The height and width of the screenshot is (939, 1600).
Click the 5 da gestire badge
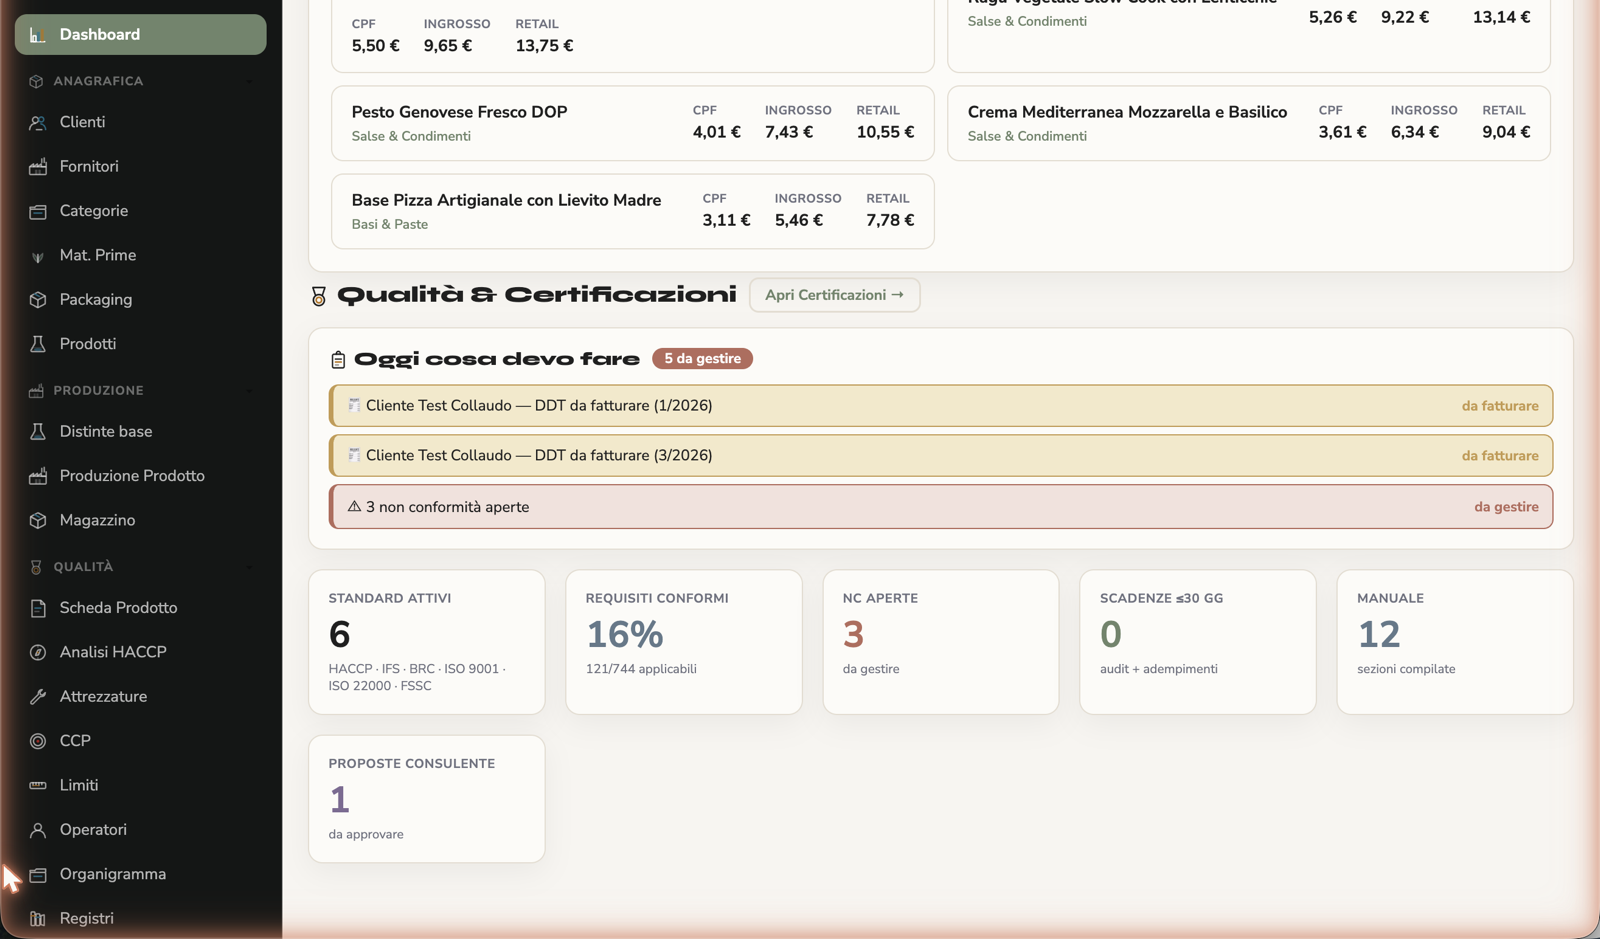(702, 358)
